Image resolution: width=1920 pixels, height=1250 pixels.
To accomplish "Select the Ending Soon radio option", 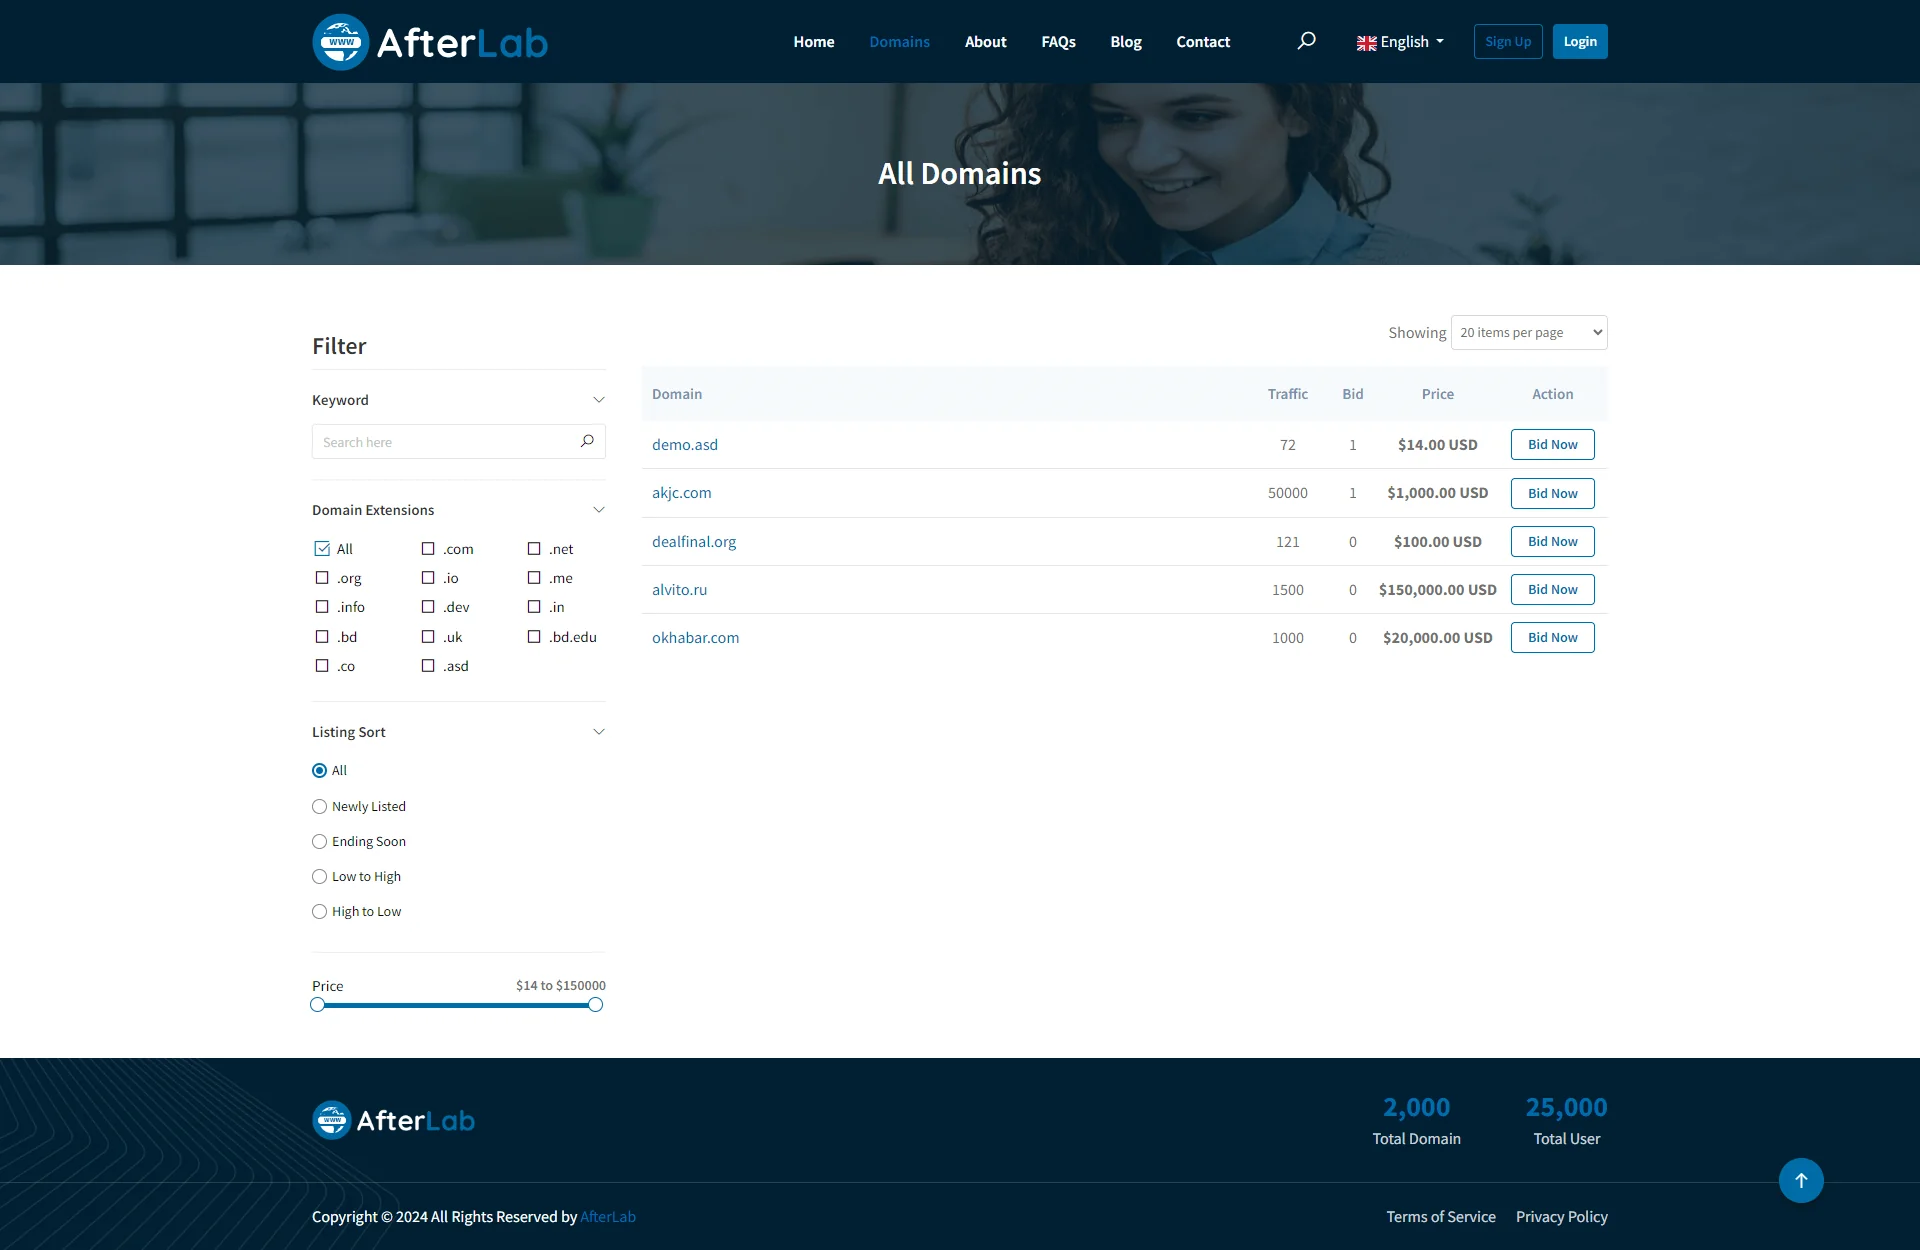I will coord(320,842).
